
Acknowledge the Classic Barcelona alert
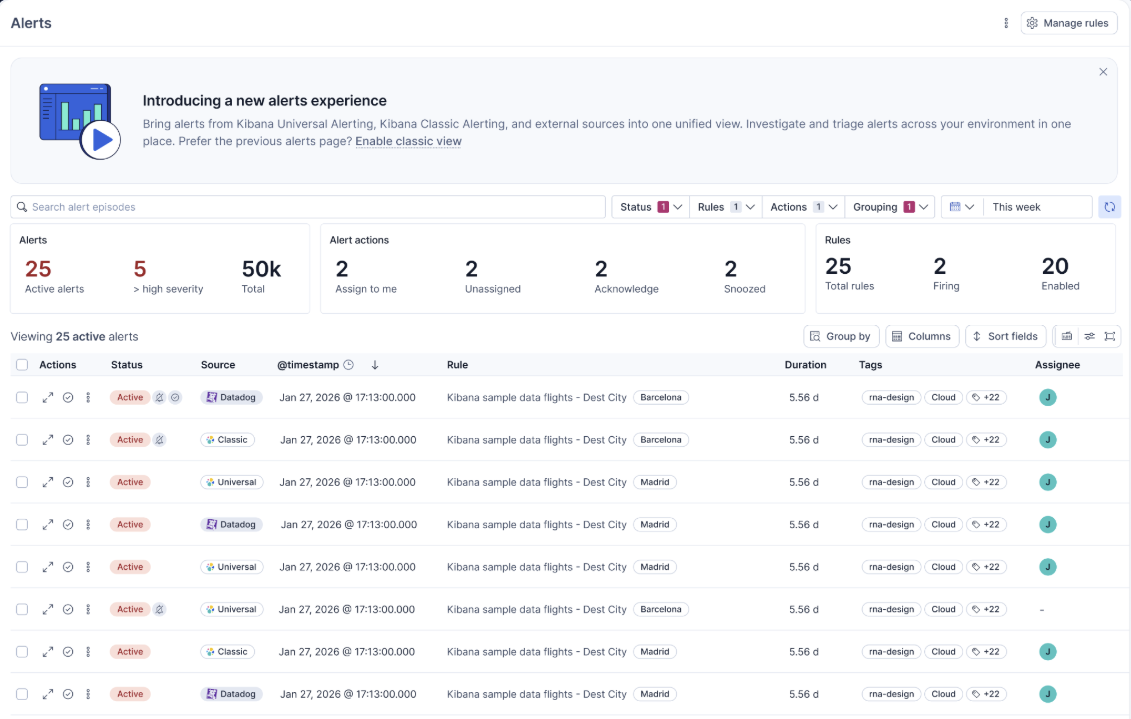pos(68,440)
